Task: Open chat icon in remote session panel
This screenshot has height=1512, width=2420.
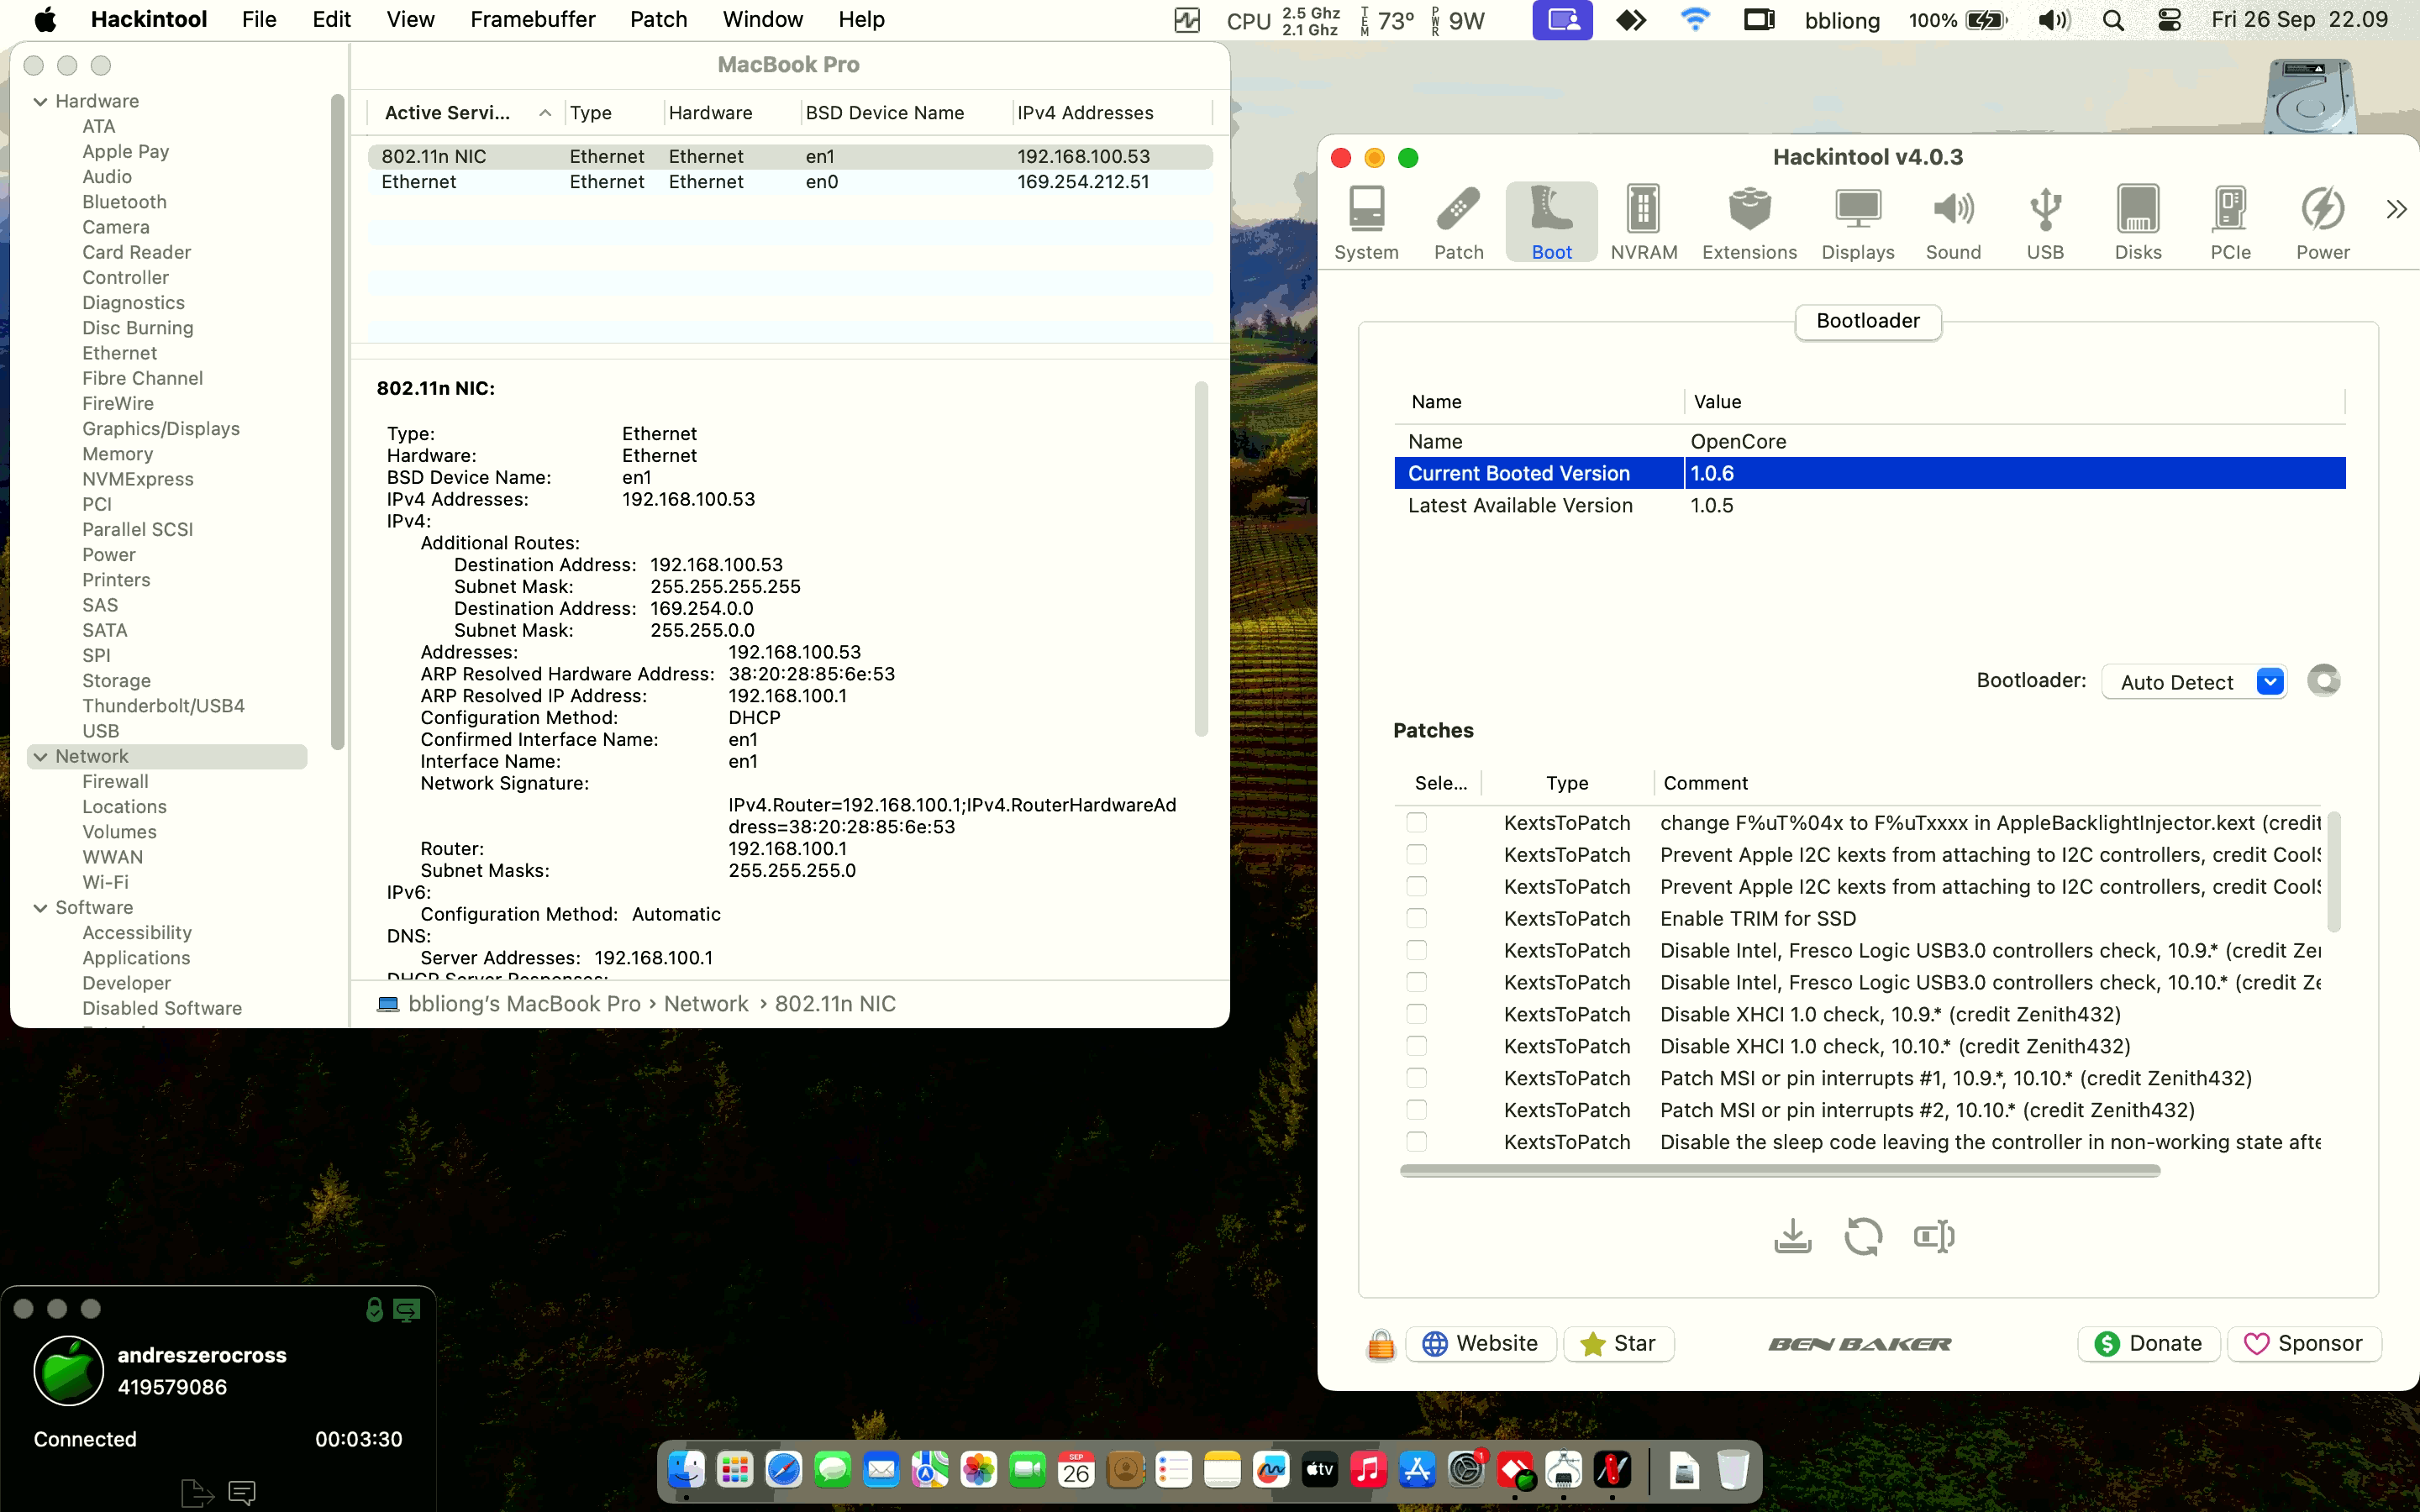Action: pos(242,1493)
